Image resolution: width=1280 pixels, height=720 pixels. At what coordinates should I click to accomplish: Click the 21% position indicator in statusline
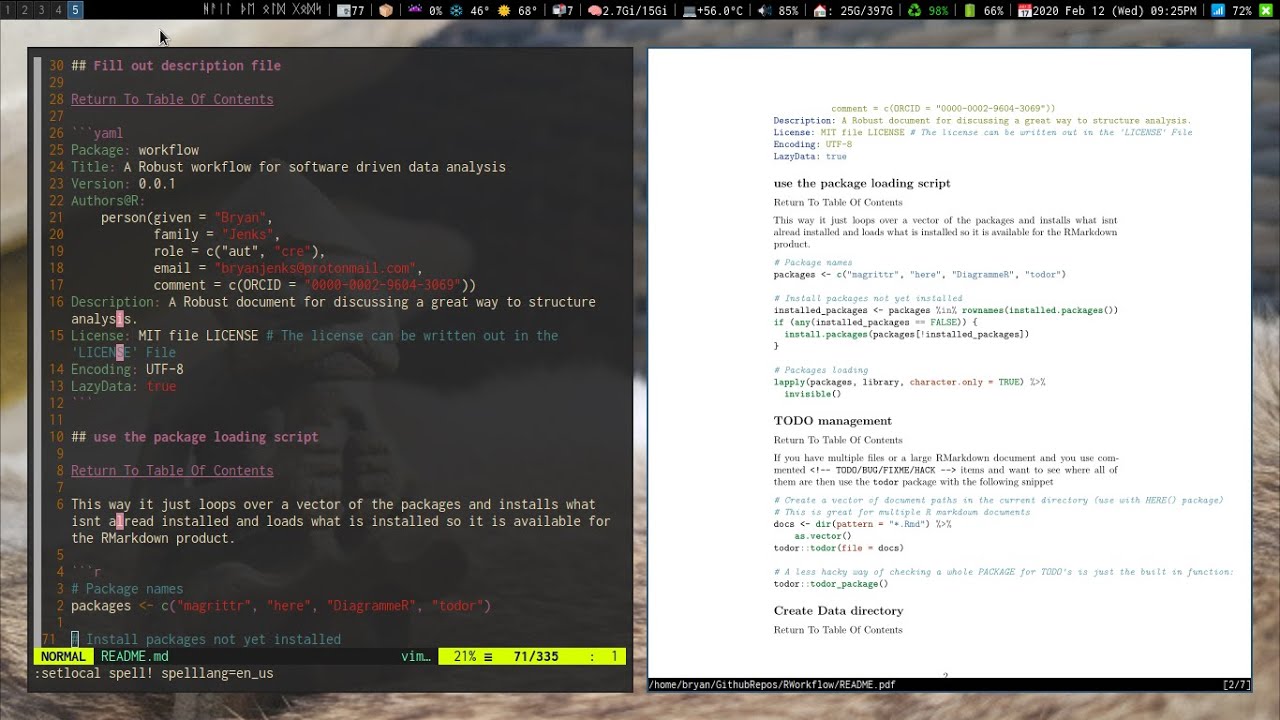point(465,657)
